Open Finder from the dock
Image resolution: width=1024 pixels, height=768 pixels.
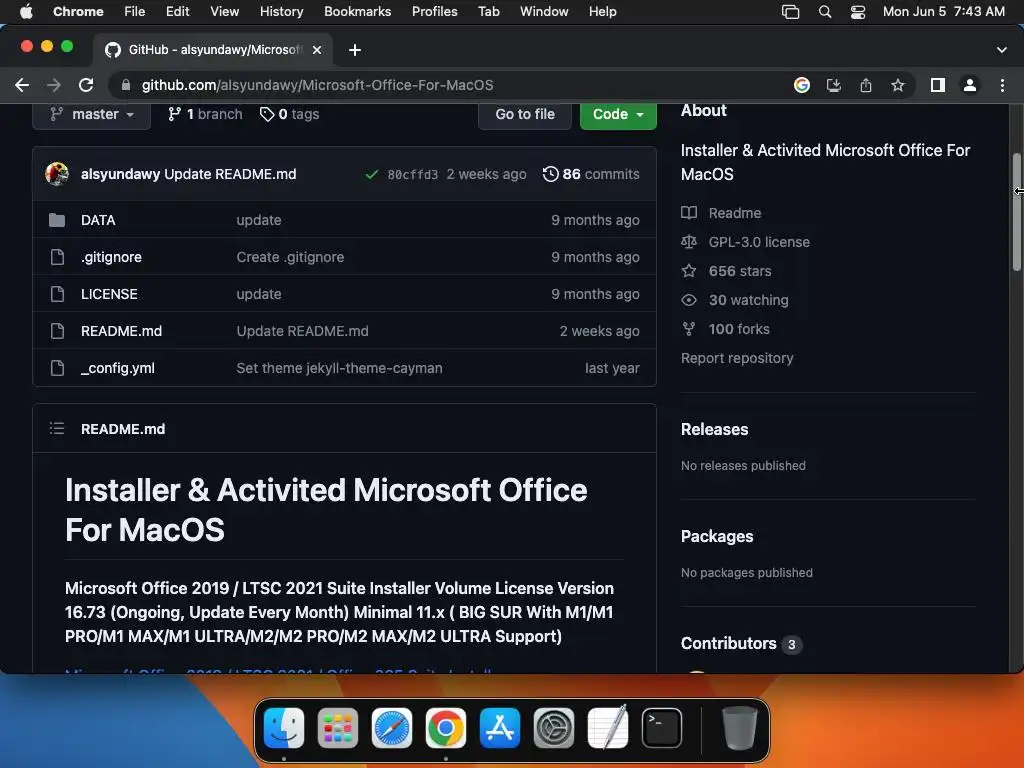point(284,728)
